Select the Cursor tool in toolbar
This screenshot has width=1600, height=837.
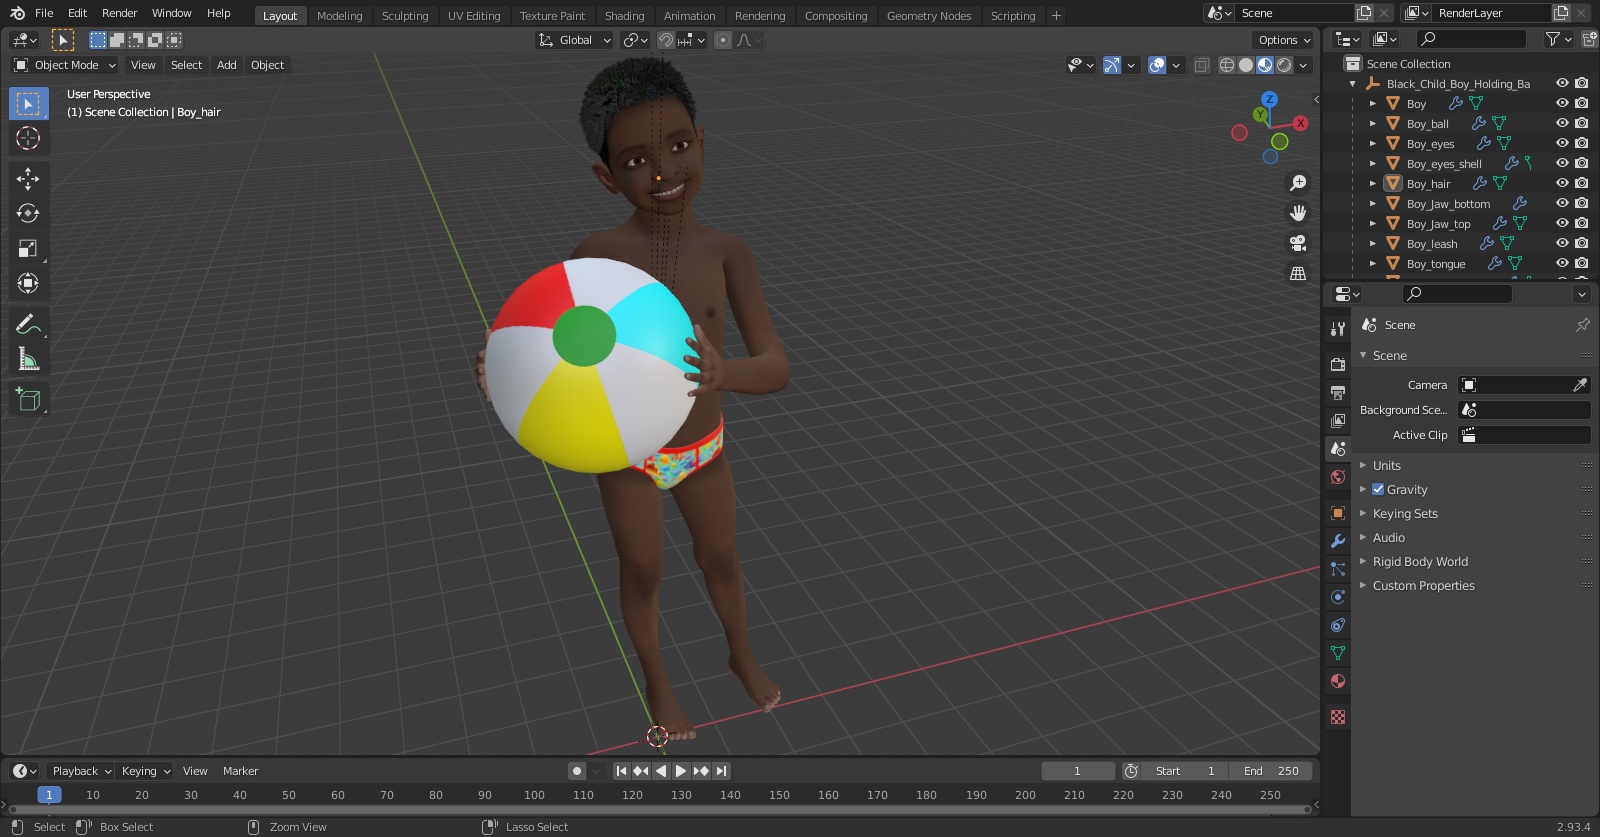[x=28, y=139]
